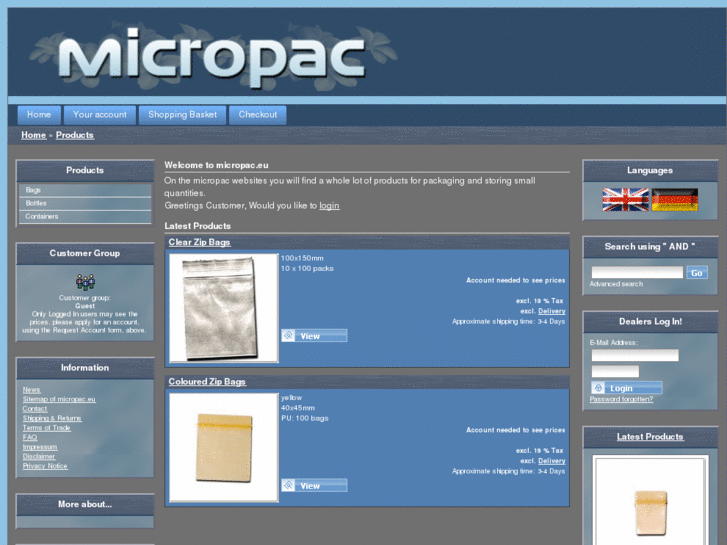The image size is (727, 545).
Task: Click the View icon for Clear Zip Bags
Action: 288,335
